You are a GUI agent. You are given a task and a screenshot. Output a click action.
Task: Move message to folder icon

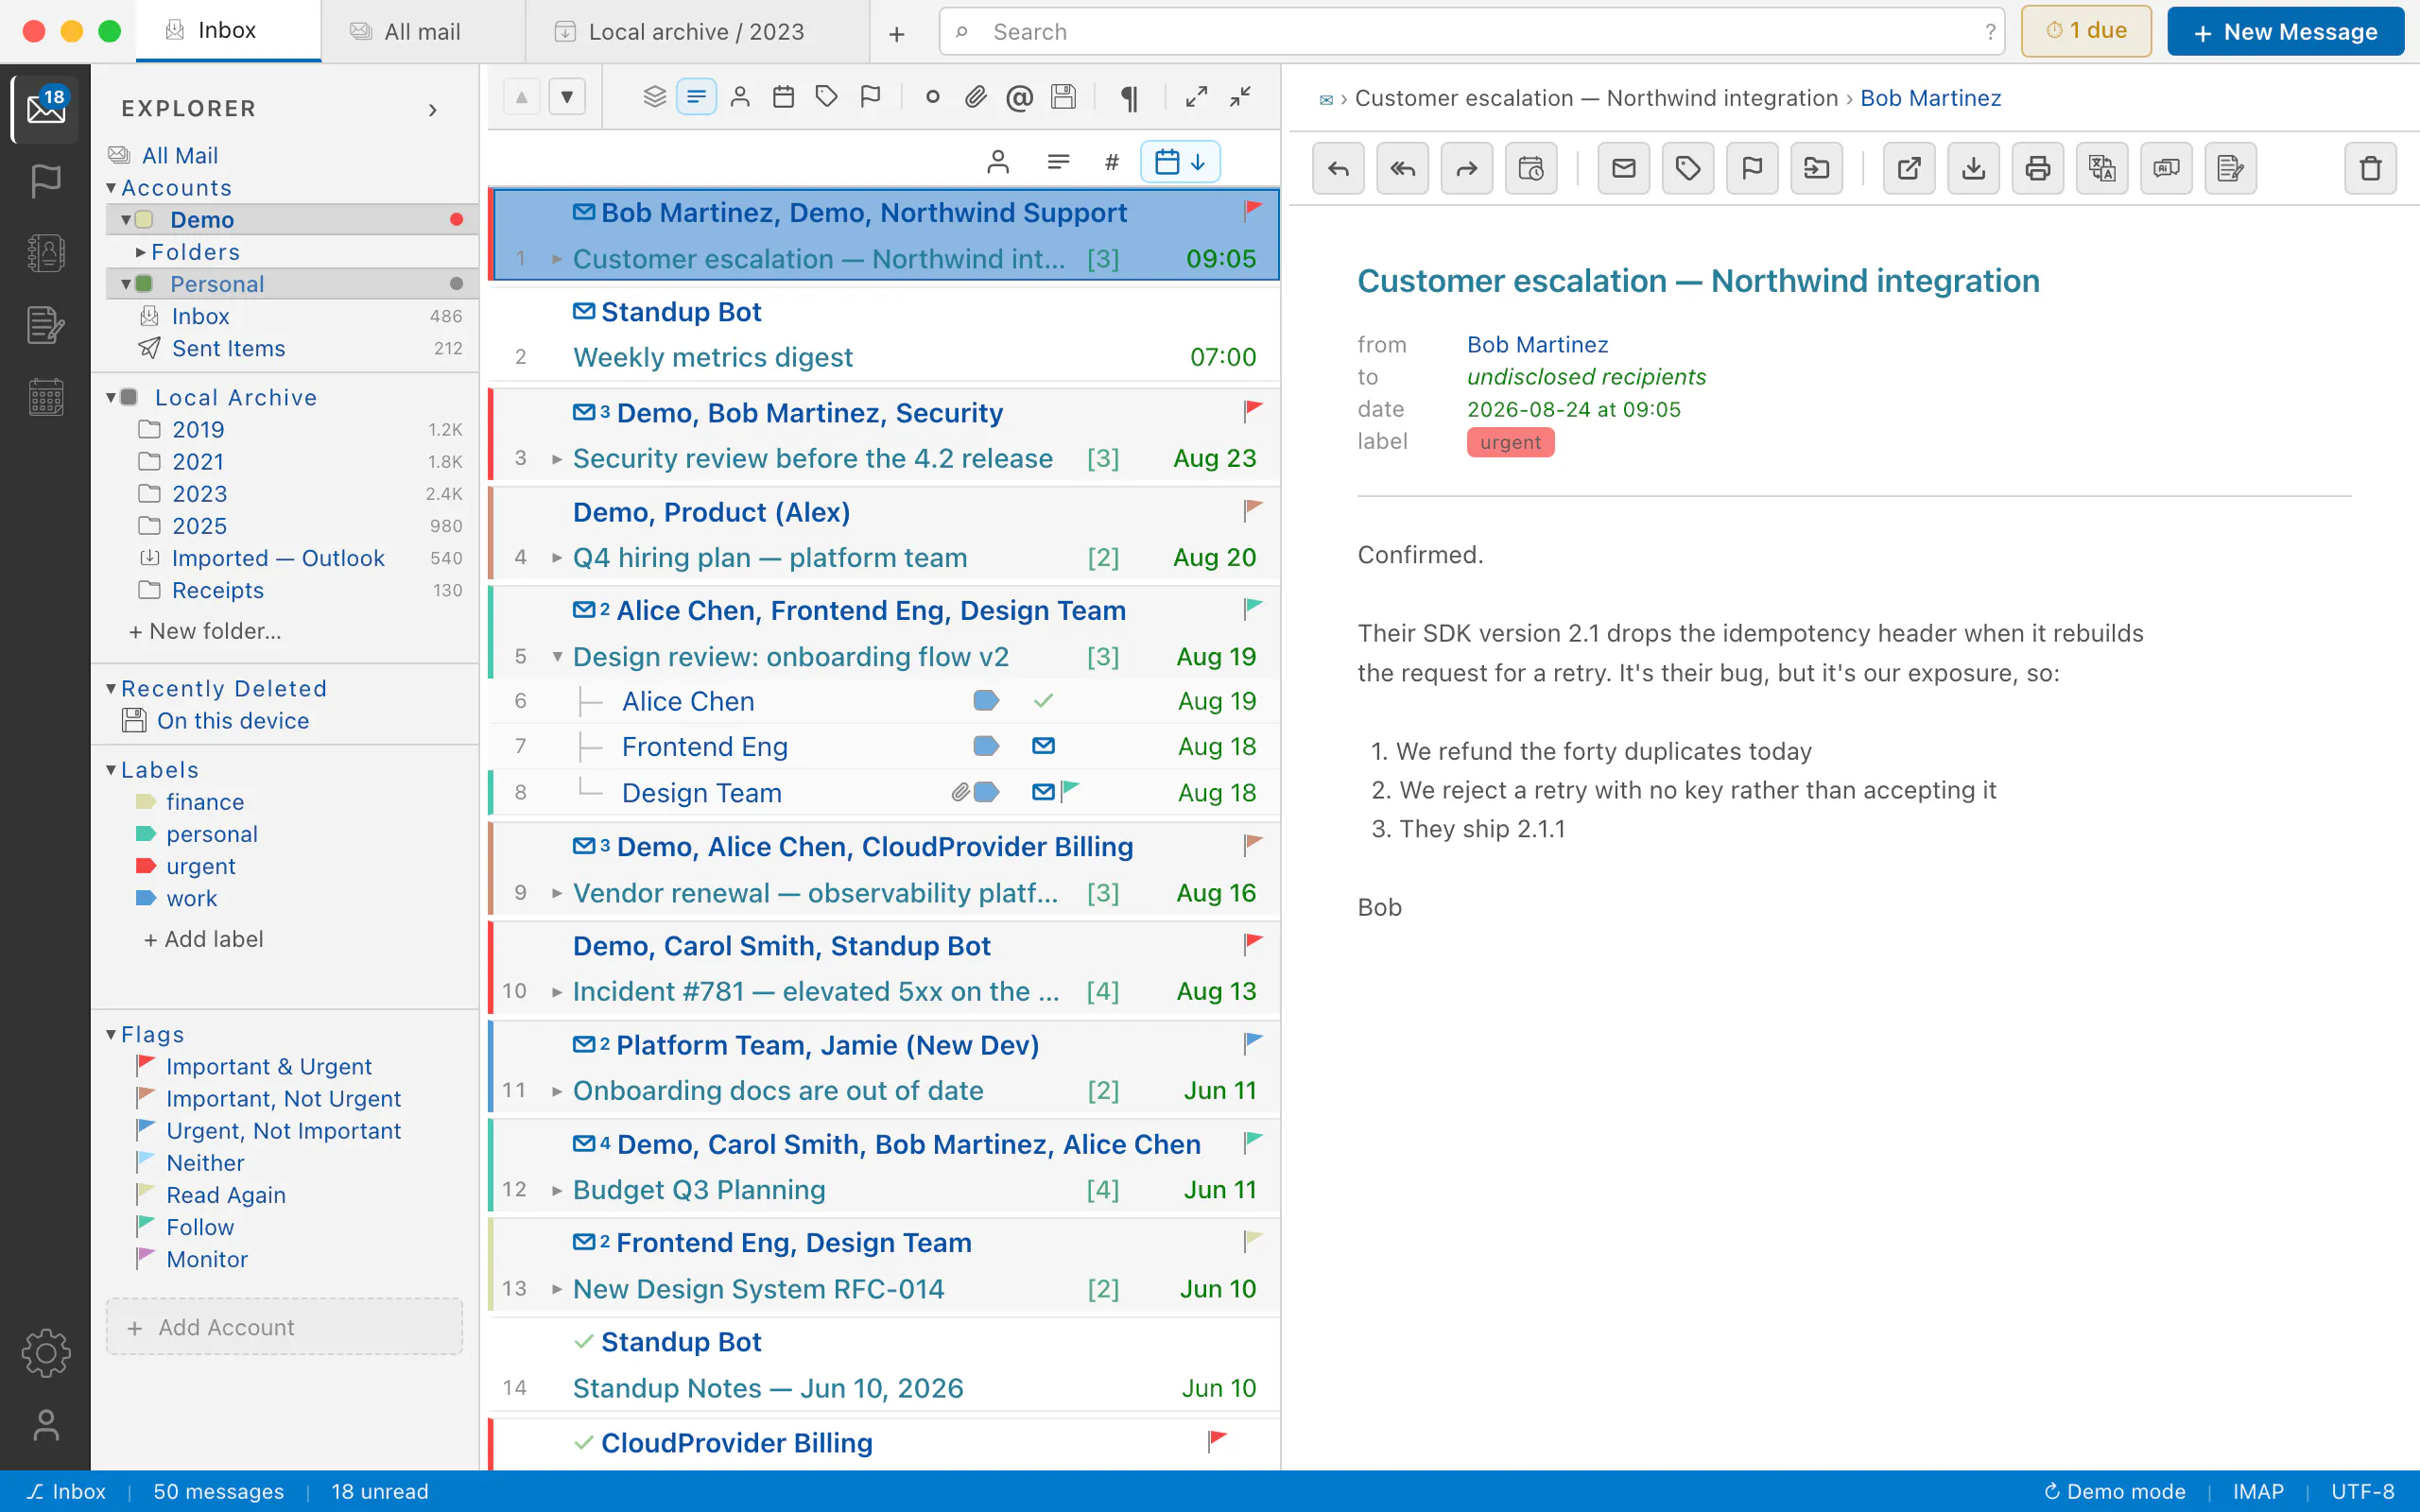1816,168
